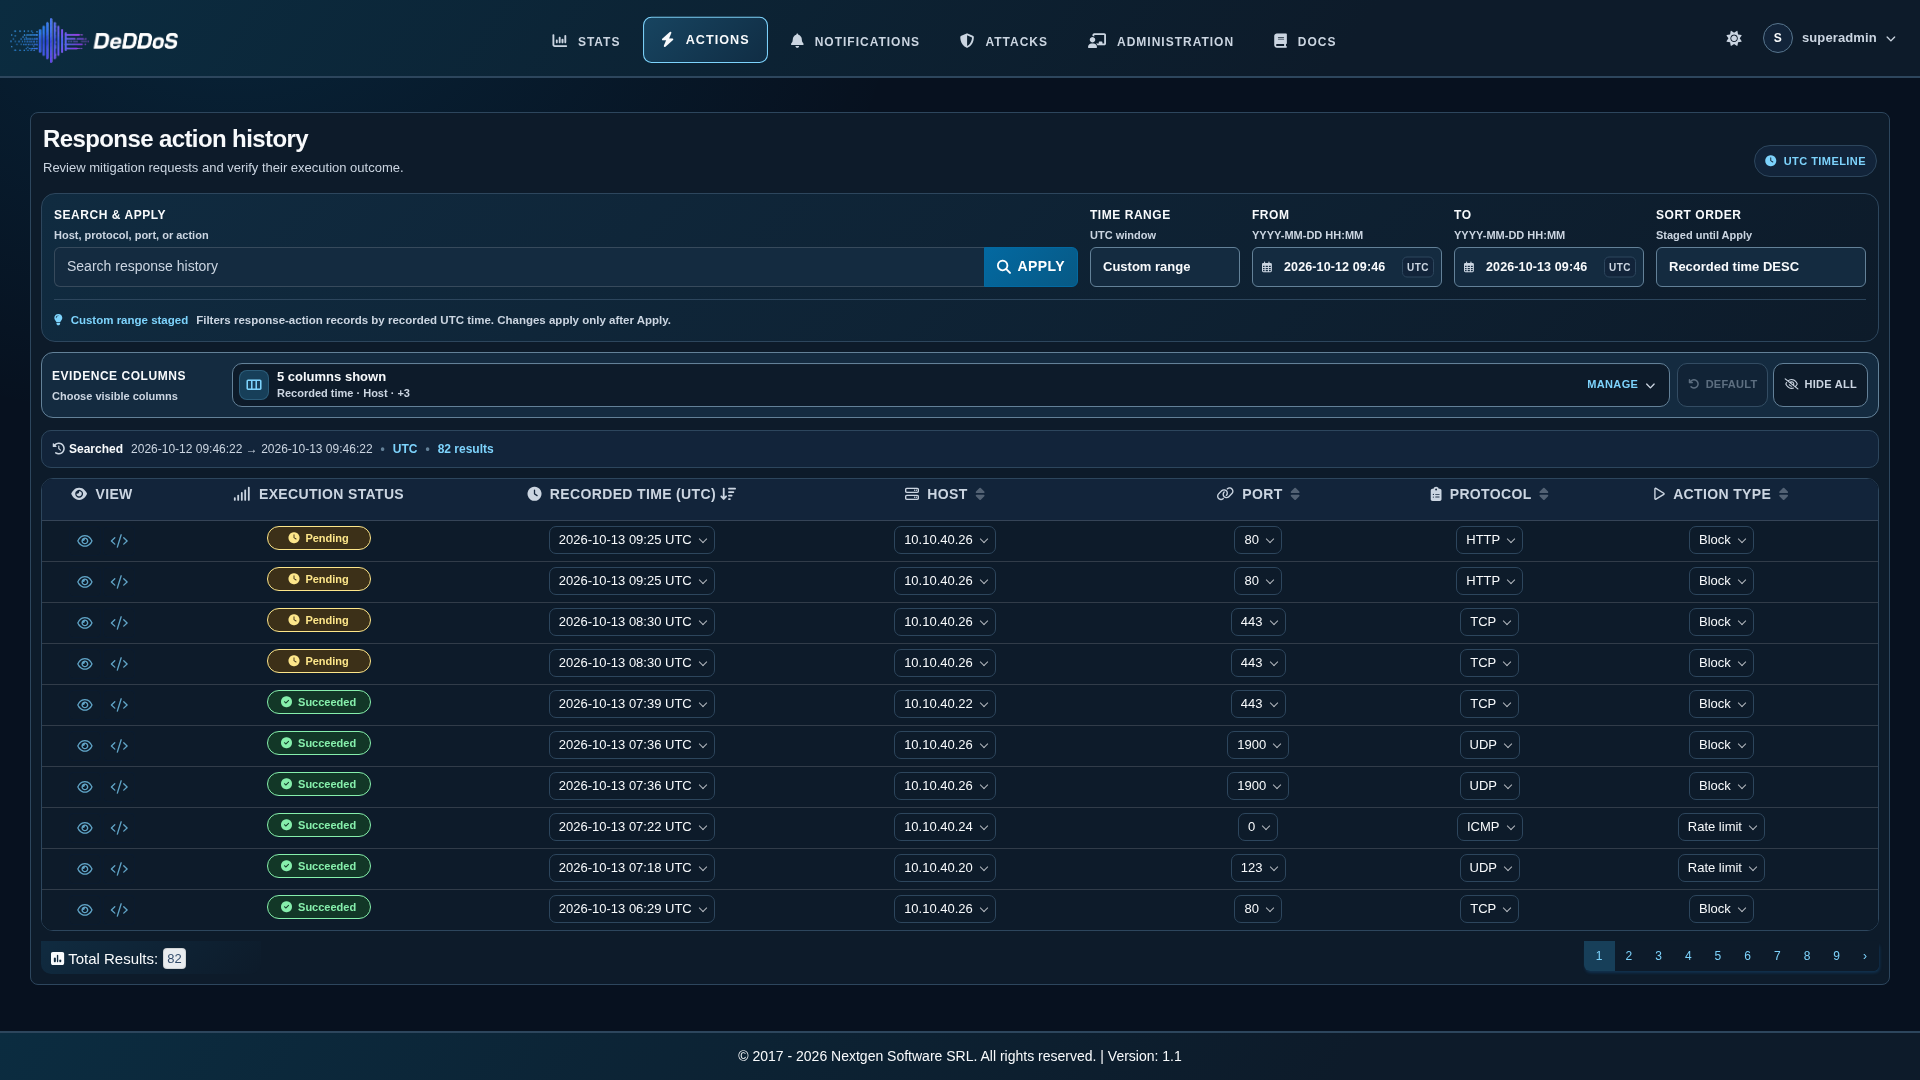Sort by Recorded Time (UTC) column
Viewport: 1920px width, 1080px height.
click(632, 495)
